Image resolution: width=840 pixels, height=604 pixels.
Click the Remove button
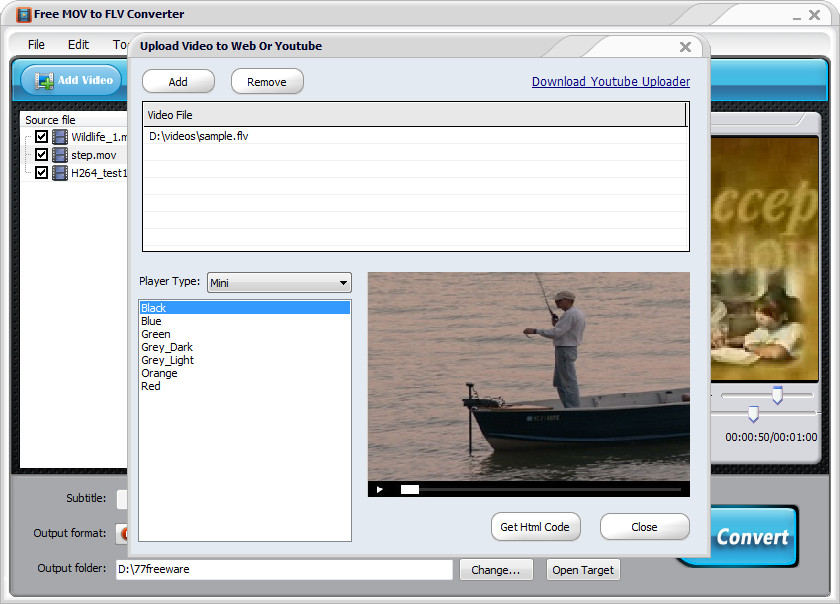pyautogui.click(x=267, y=82)
